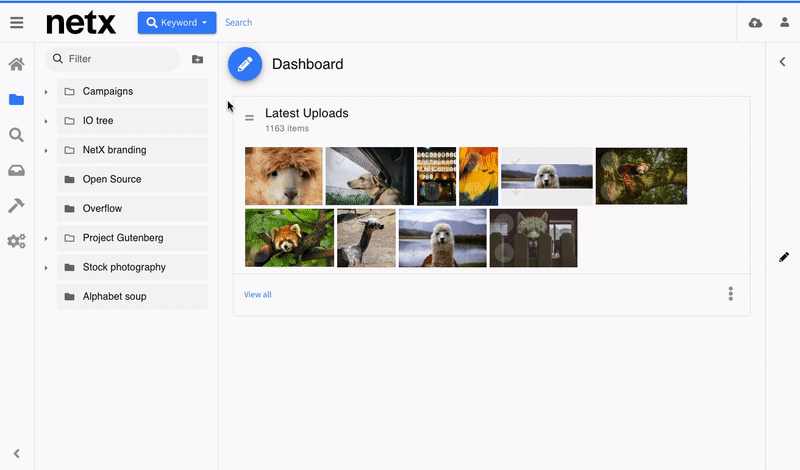Open the red panda thumbnail image

289,237
